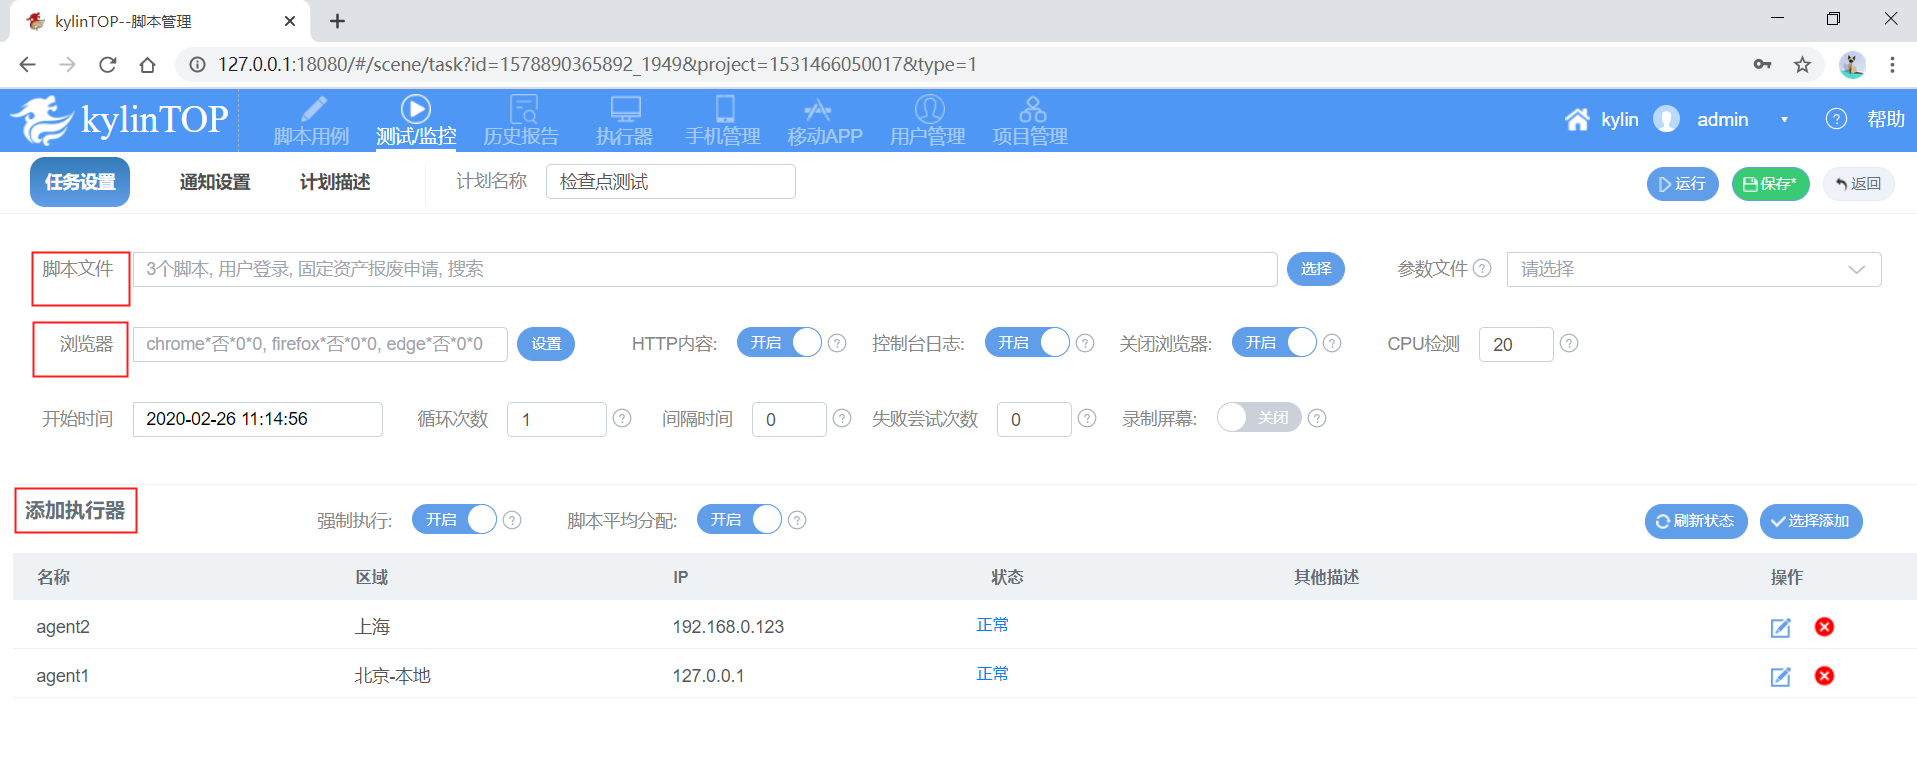Viewport: 1917px width, 774px height.
Task: Click the red delete icon for agent1
Action: point(1824,676)
